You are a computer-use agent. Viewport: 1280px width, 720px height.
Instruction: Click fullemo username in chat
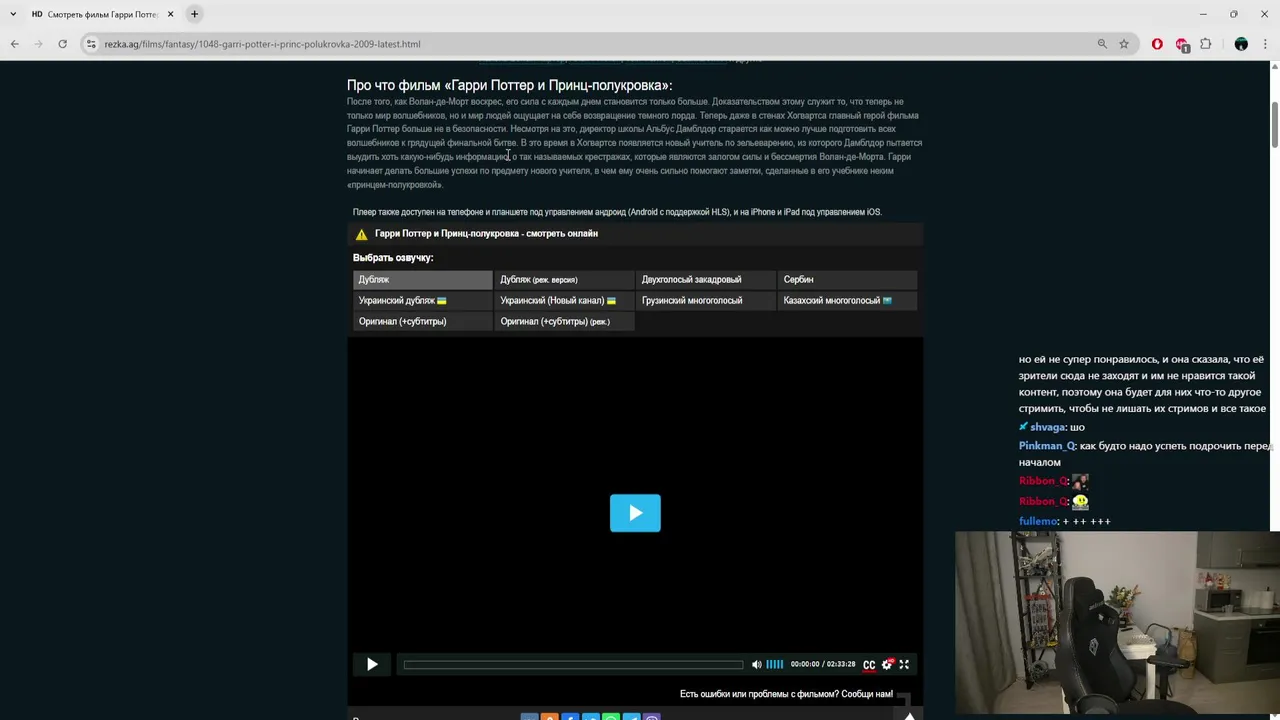1038,522
